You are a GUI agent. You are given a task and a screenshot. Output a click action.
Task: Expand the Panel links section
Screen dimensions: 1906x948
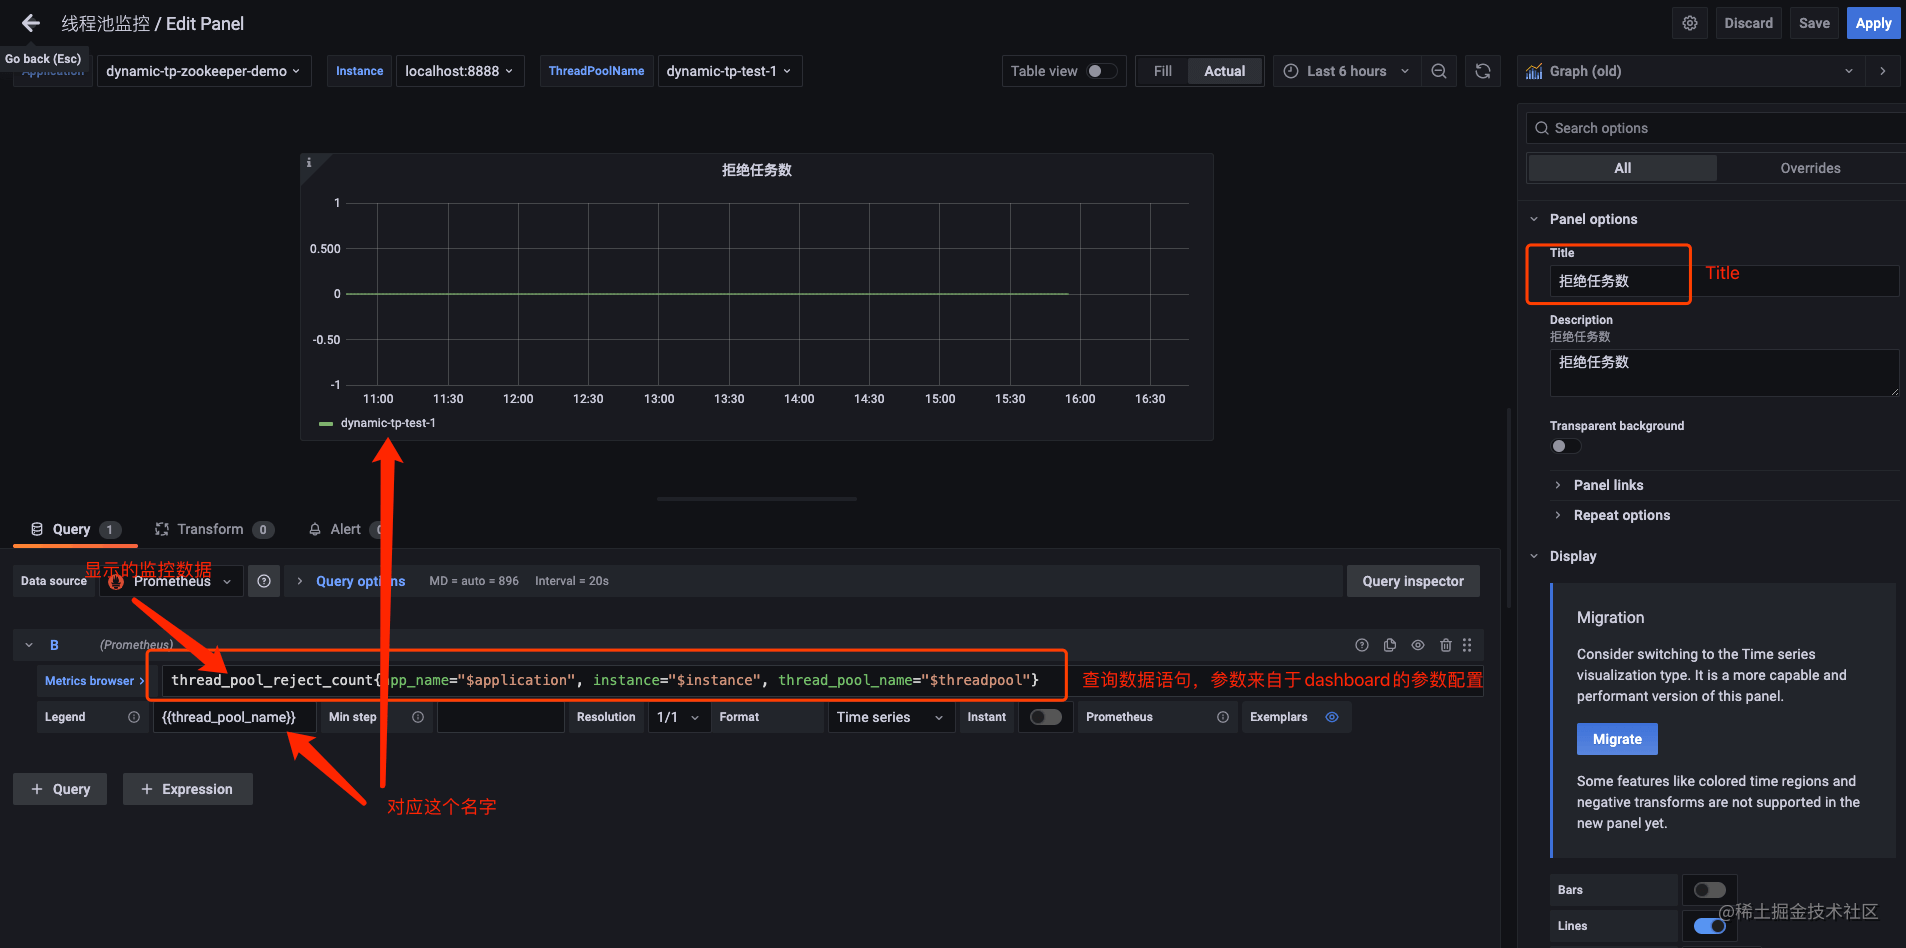coord(1608,485)
